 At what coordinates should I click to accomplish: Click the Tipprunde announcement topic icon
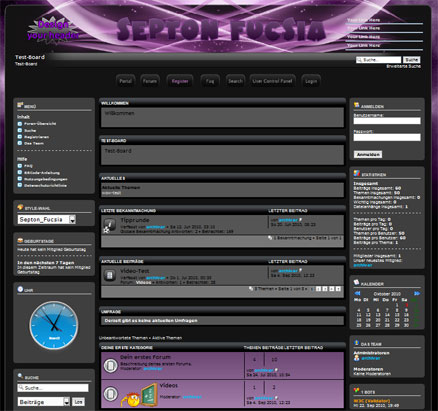coord(109,224)
